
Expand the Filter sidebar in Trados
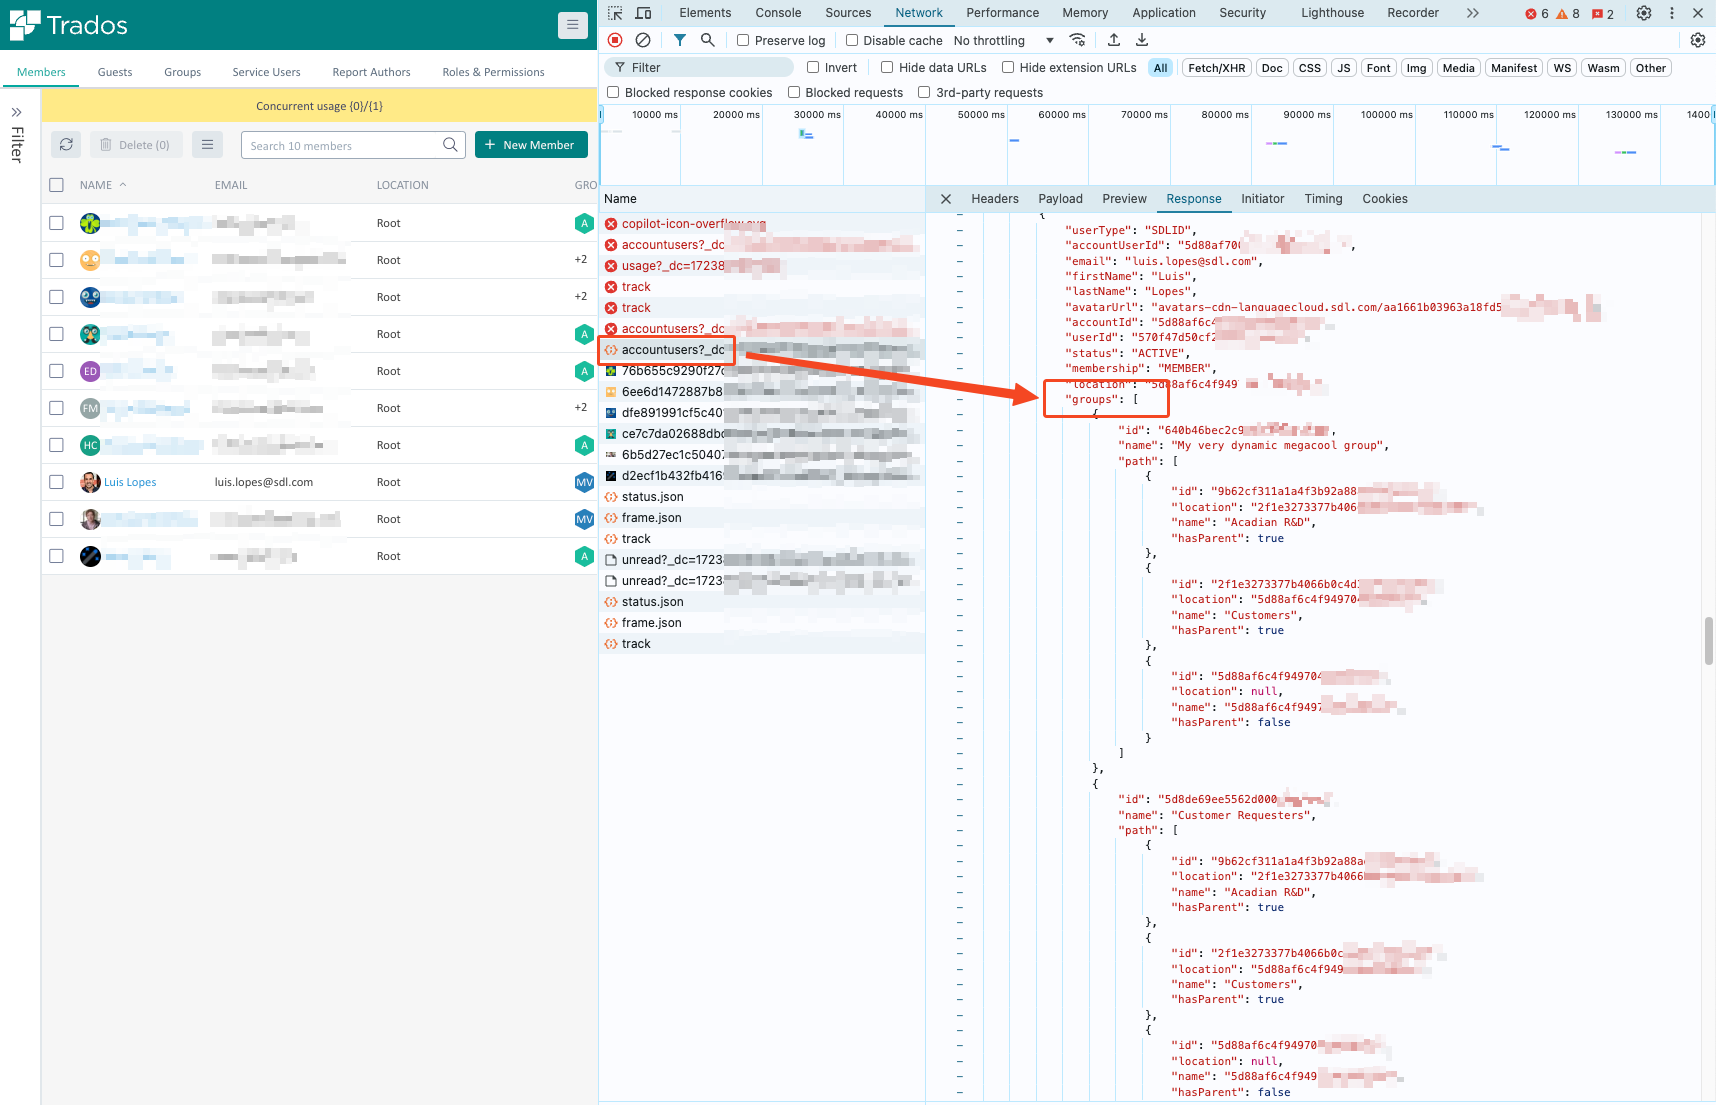tap(16, 112)
